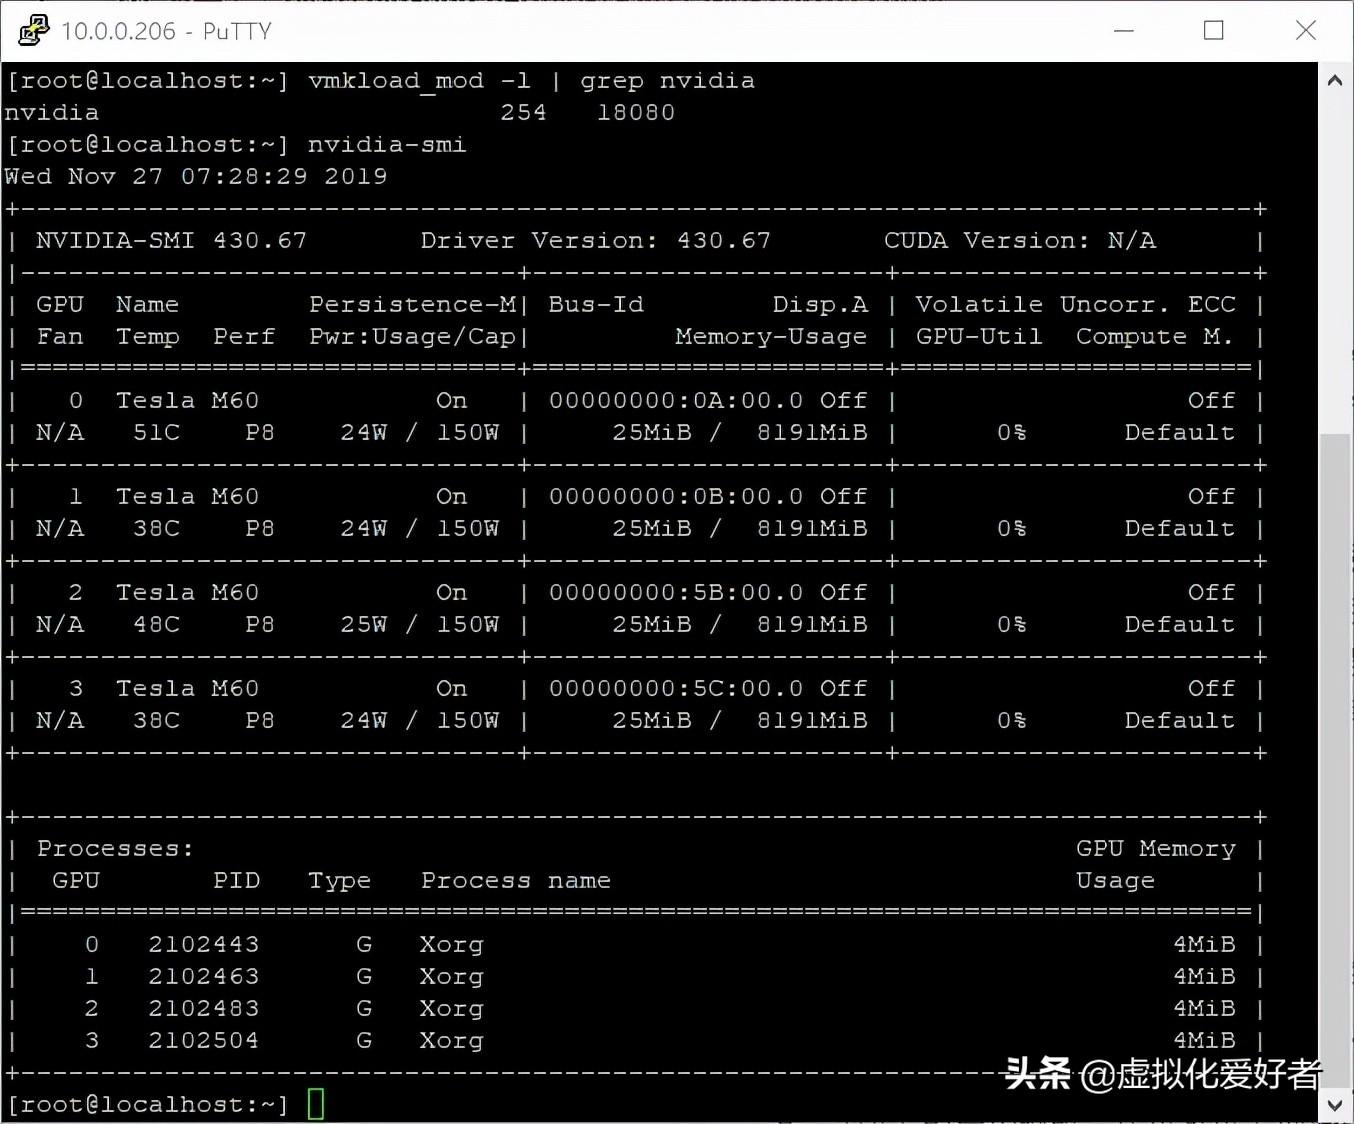Click the 'GPU-Util' column header
The width and height of the screenshot is (1354, 1124).
979,337
